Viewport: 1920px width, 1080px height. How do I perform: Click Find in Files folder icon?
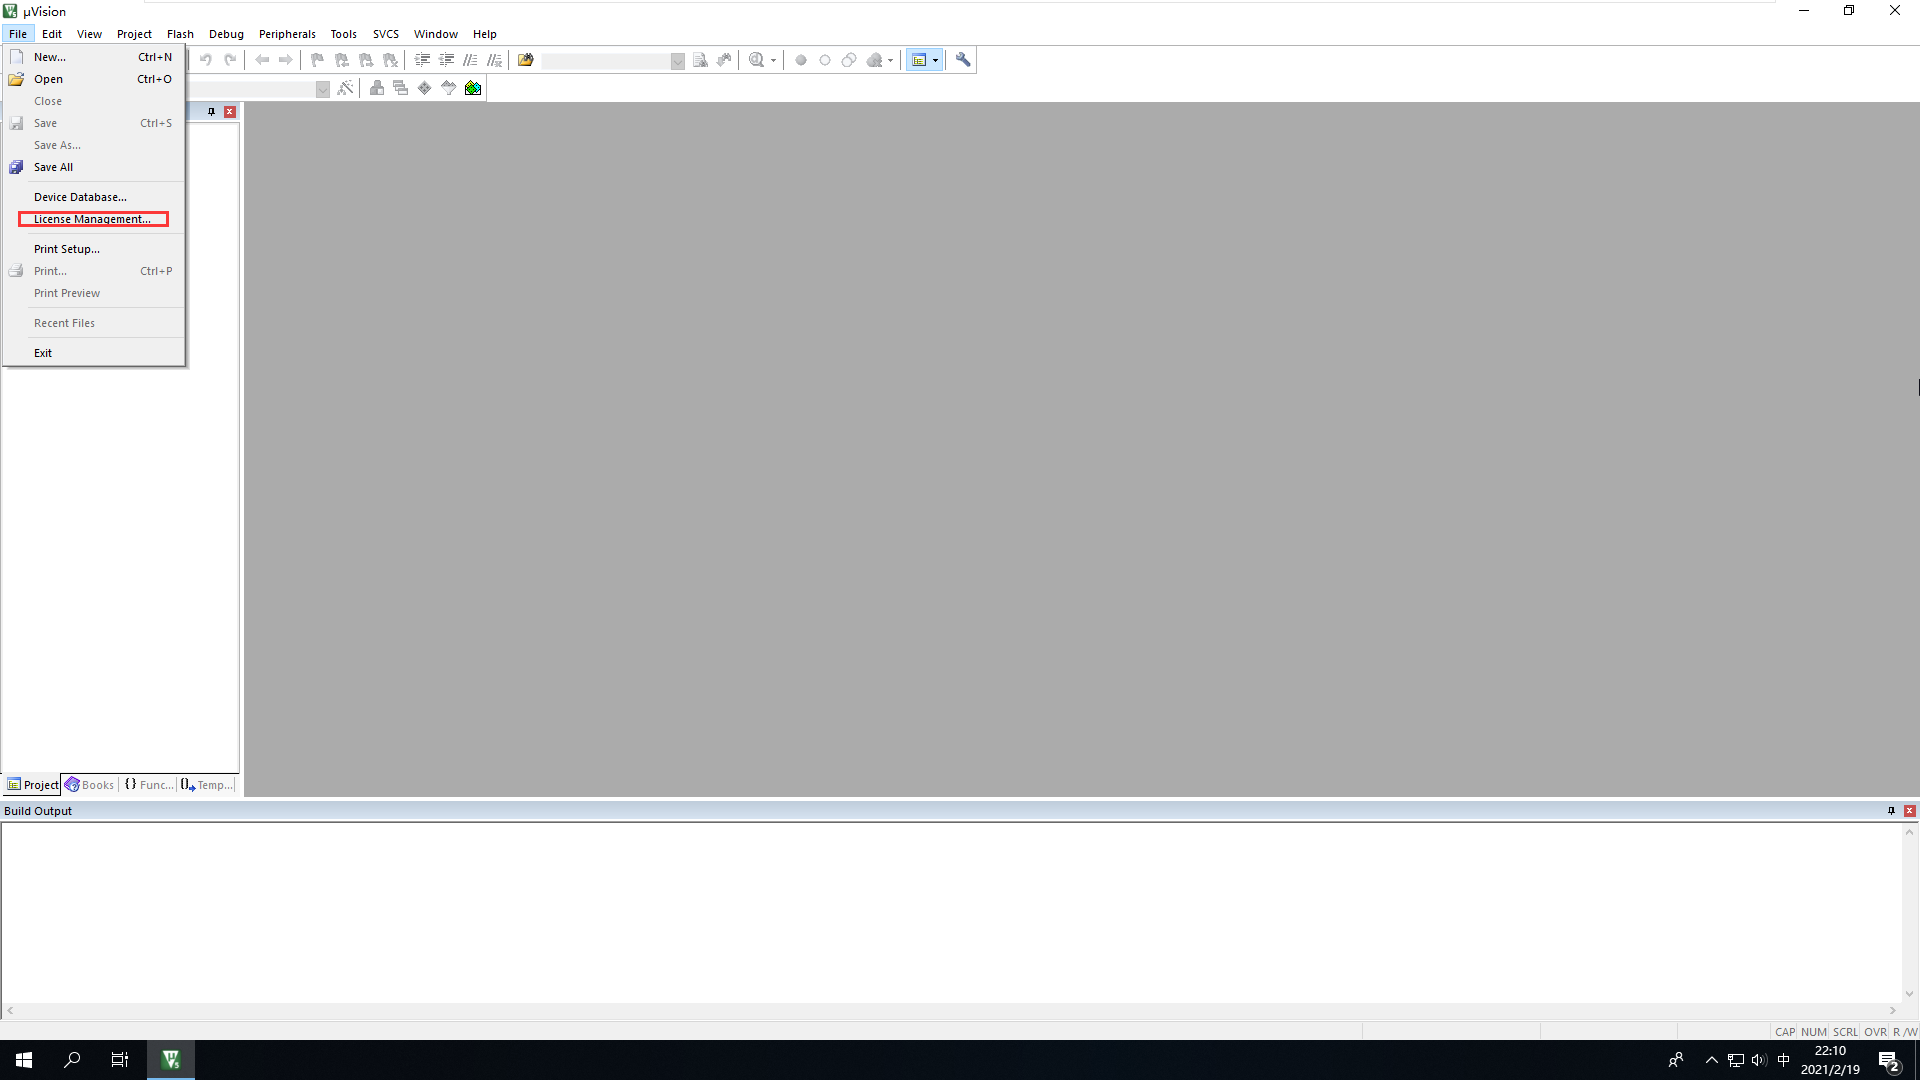(526, 60)
